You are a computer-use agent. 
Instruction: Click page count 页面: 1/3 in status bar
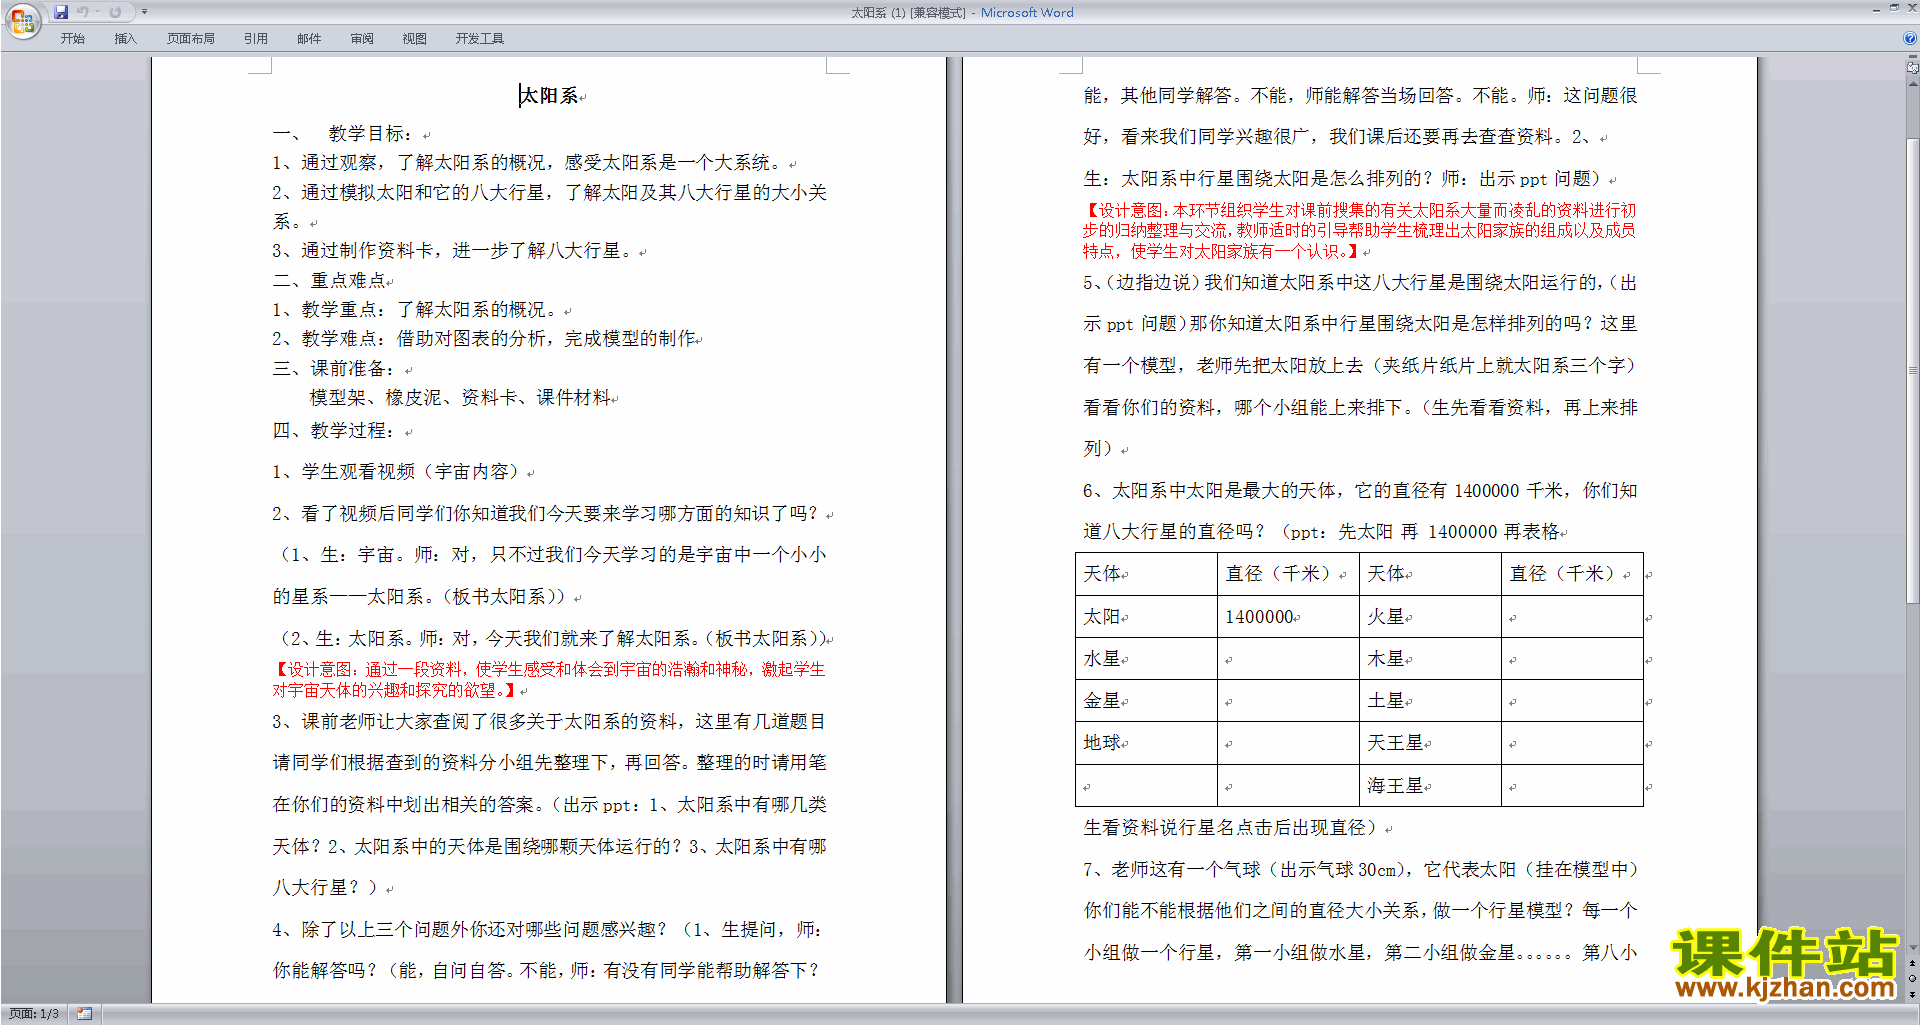point(34,1014)
